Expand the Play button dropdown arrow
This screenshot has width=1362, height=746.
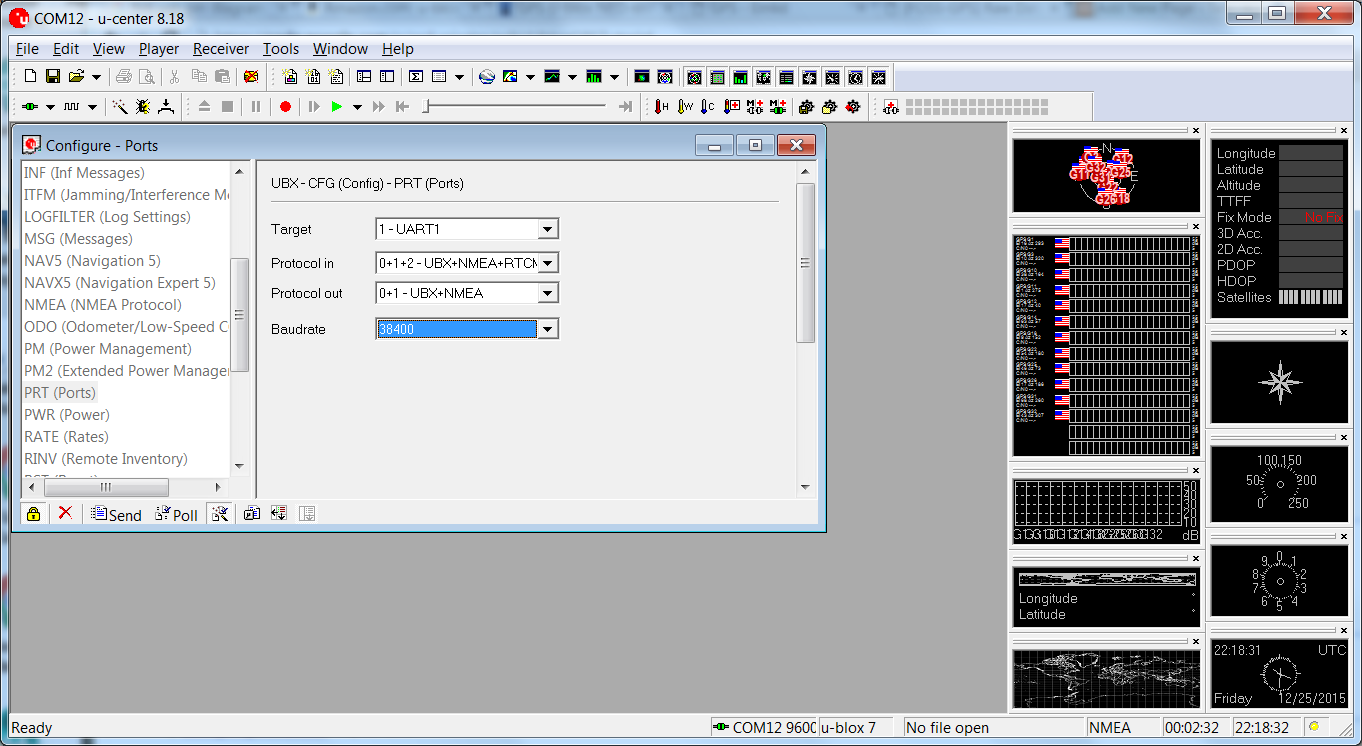(x=356, y=106)
